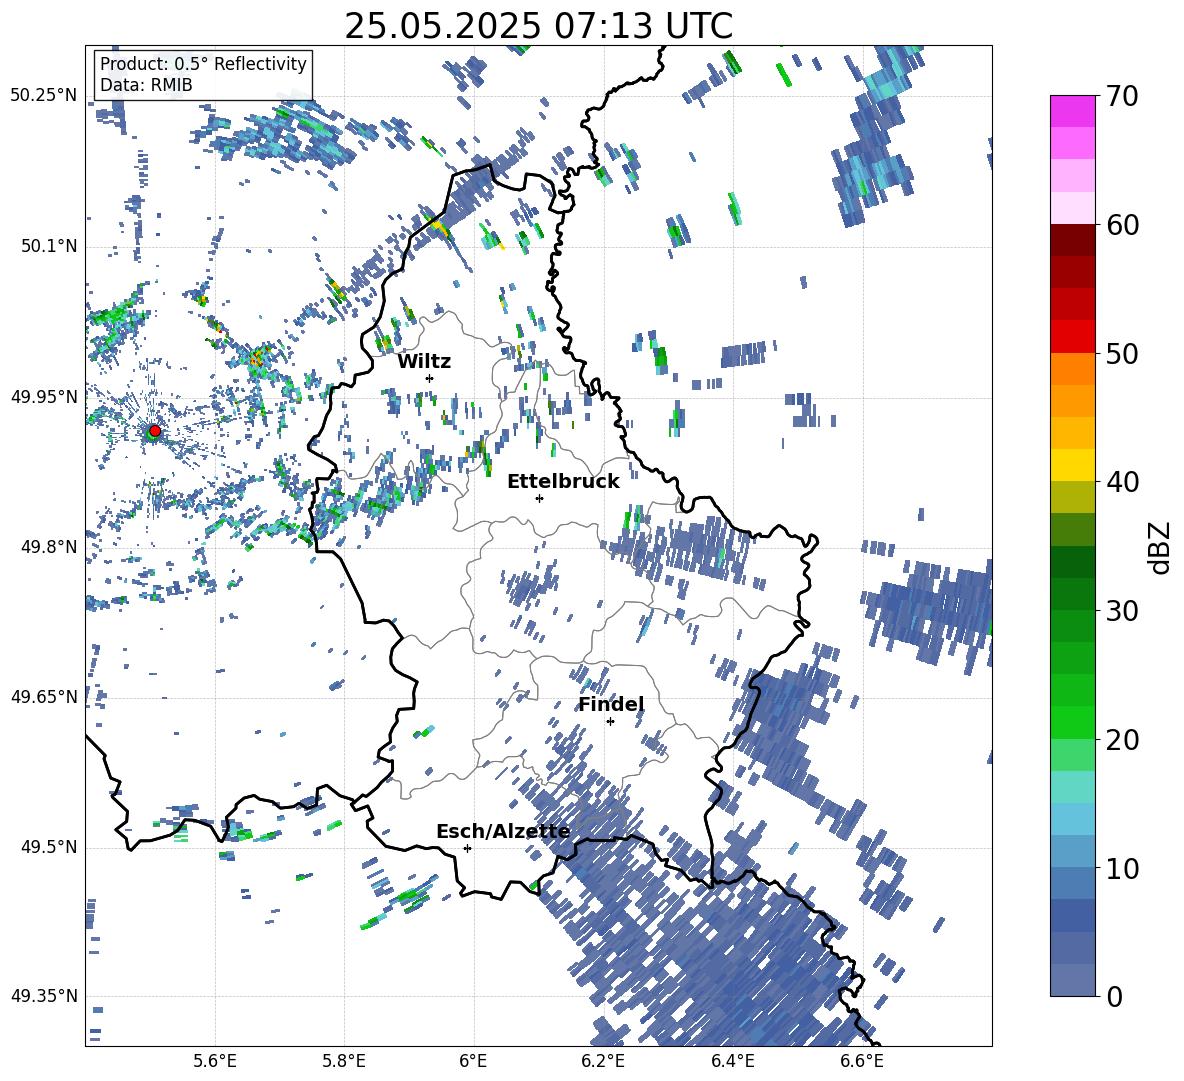Click the yellow colorbar segment just above 40

click(1072, 465)
